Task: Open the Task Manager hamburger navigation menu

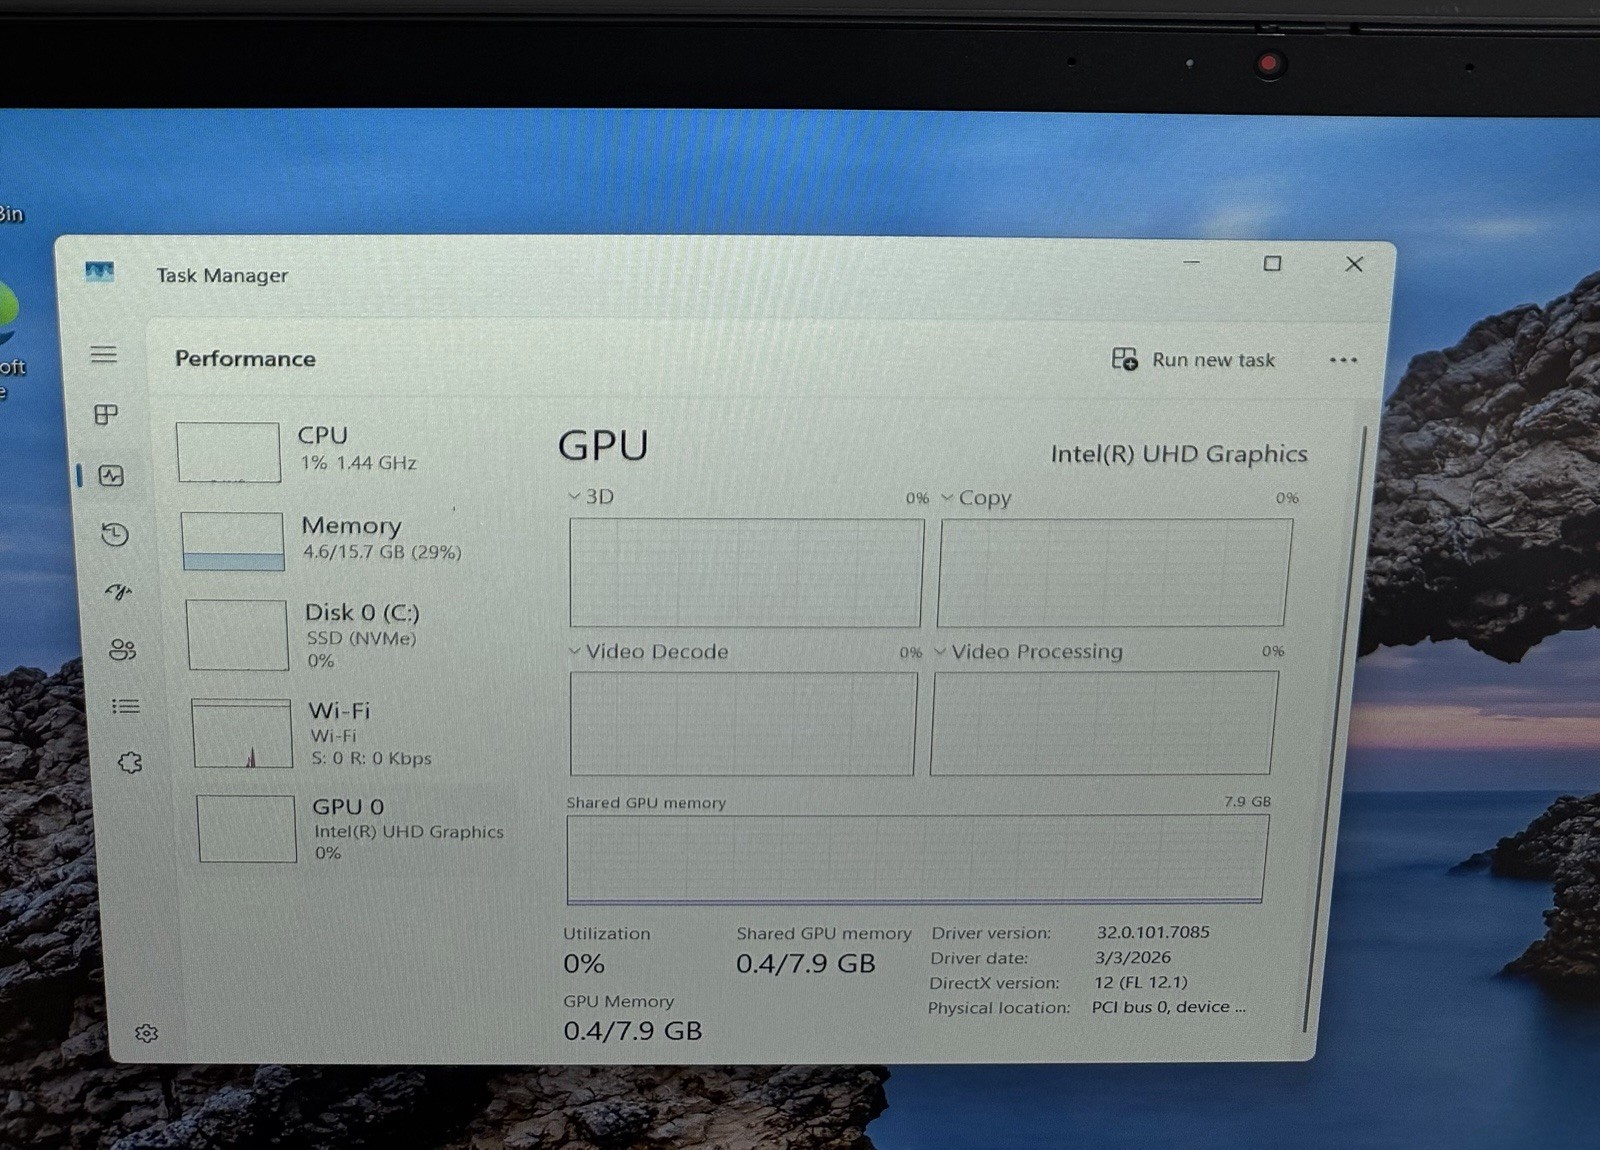Action: [x=103, y=354]
